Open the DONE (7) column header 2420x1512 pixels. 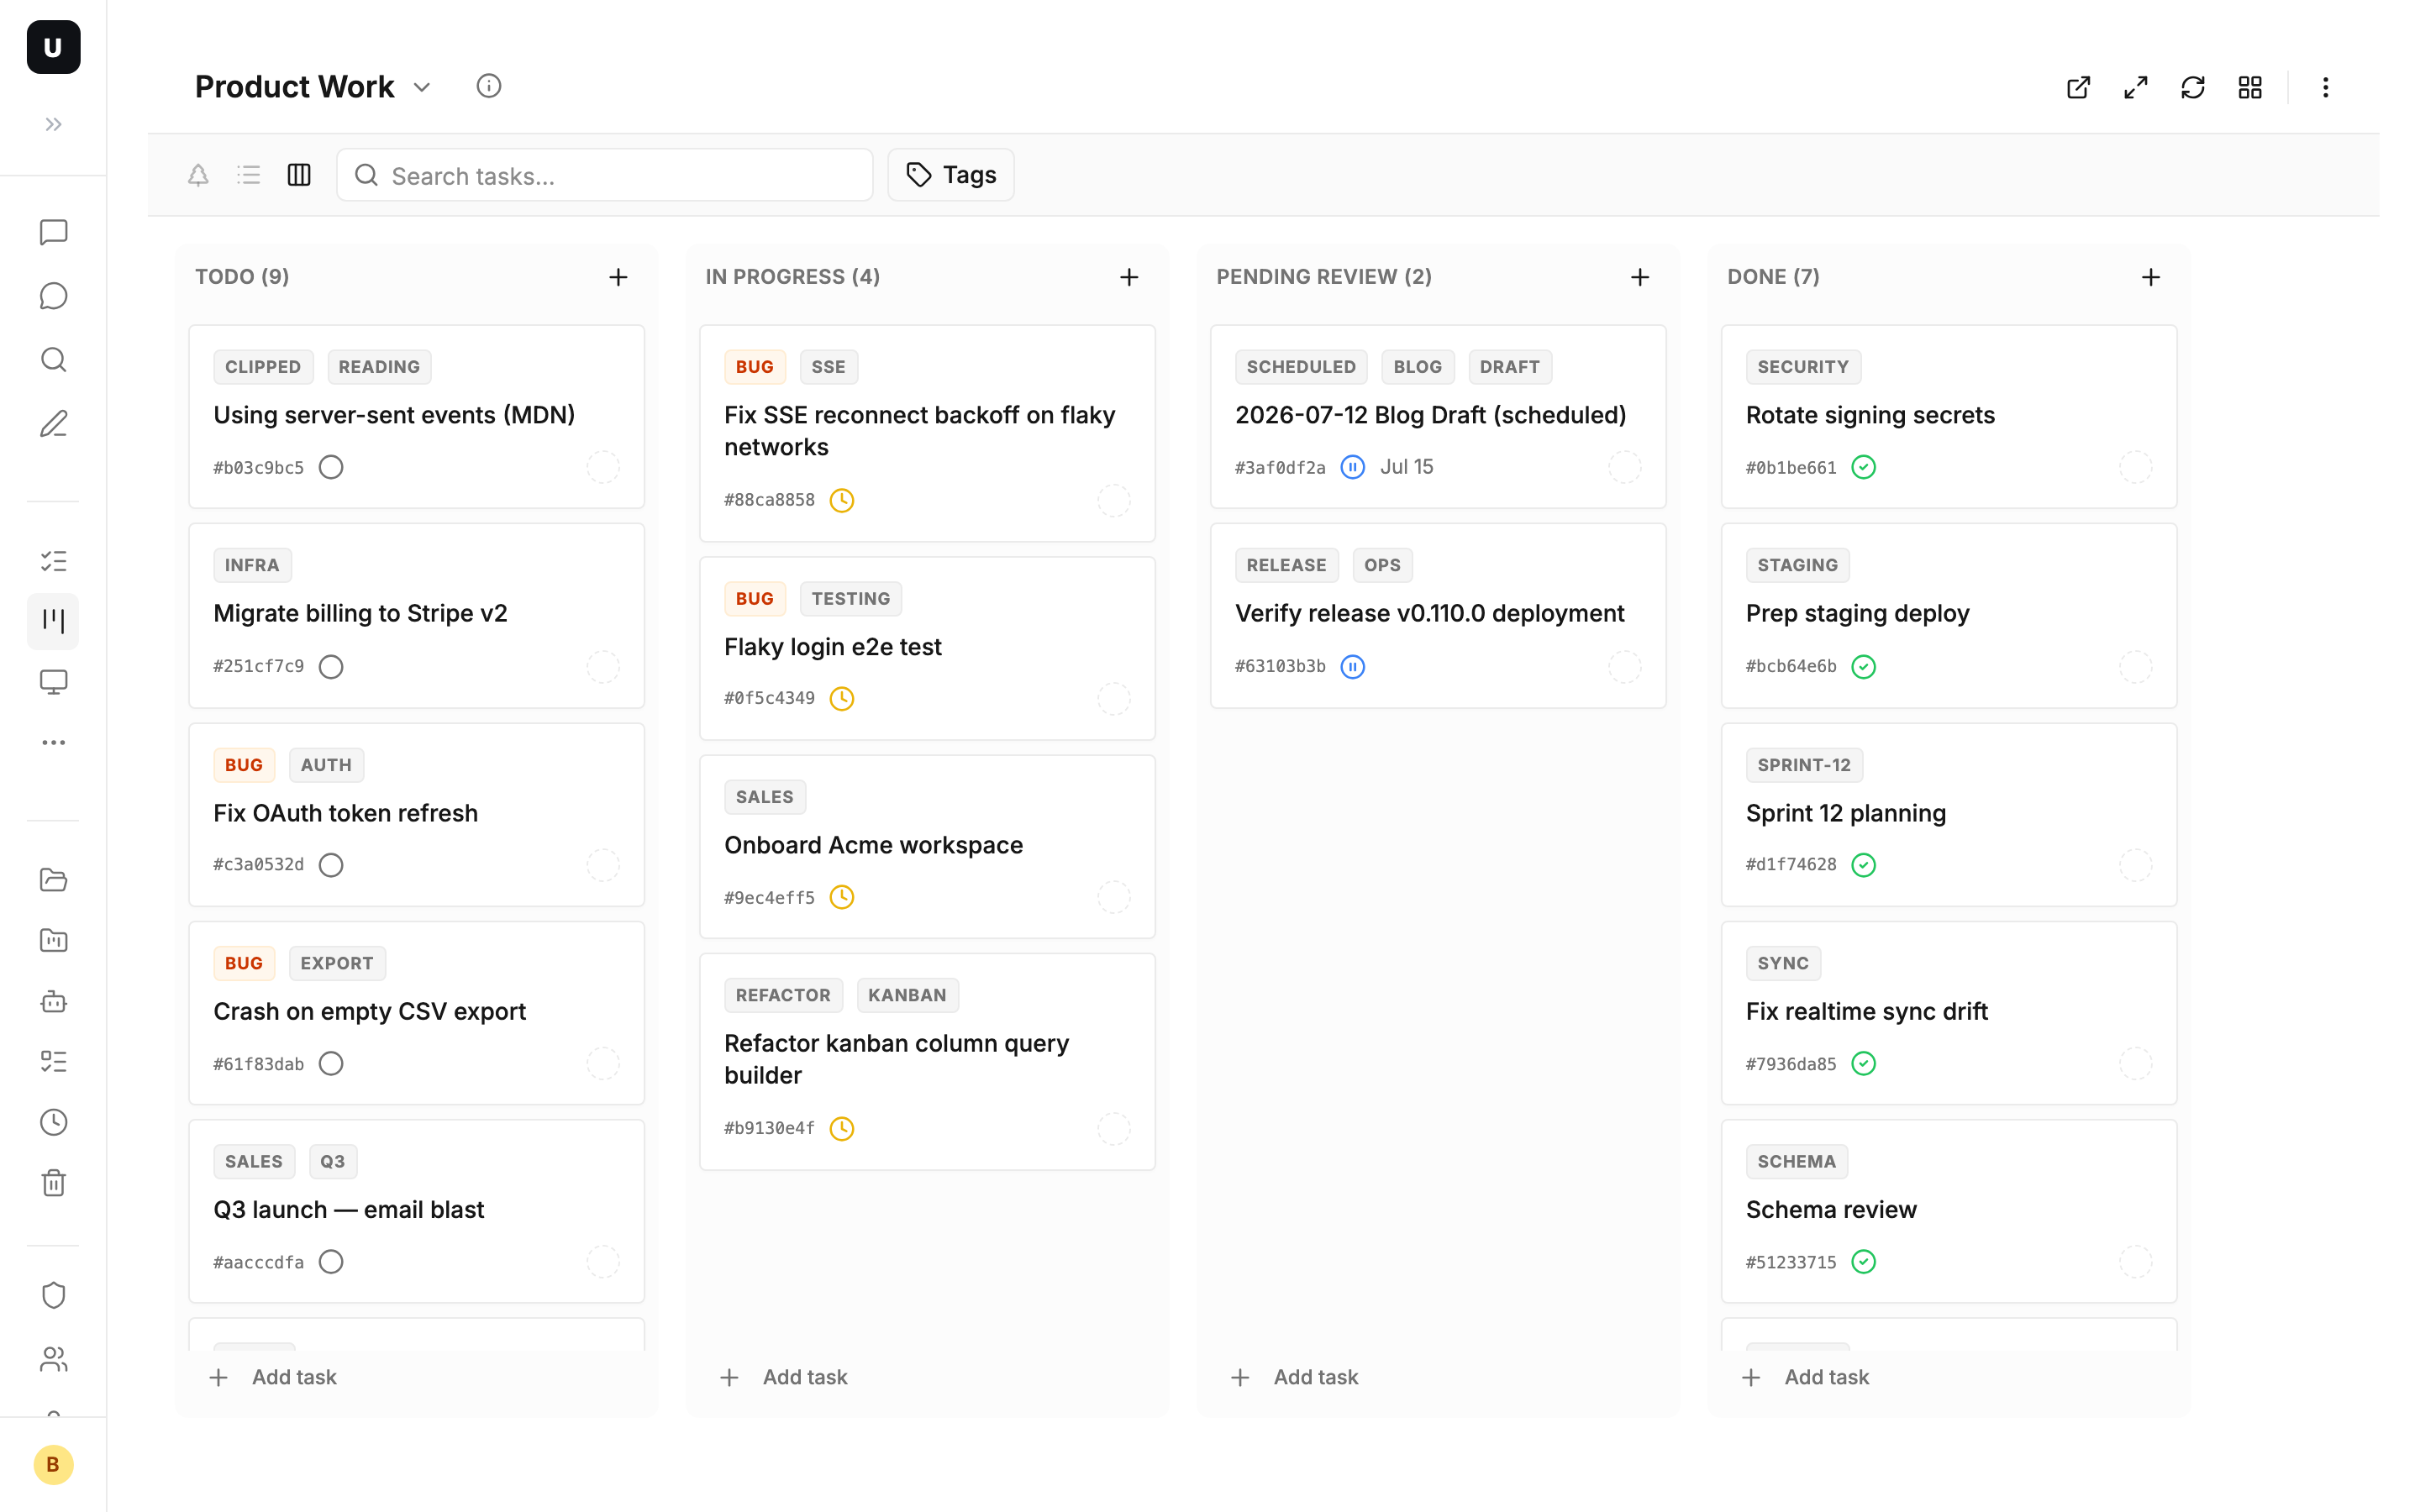coord(1773,277)
